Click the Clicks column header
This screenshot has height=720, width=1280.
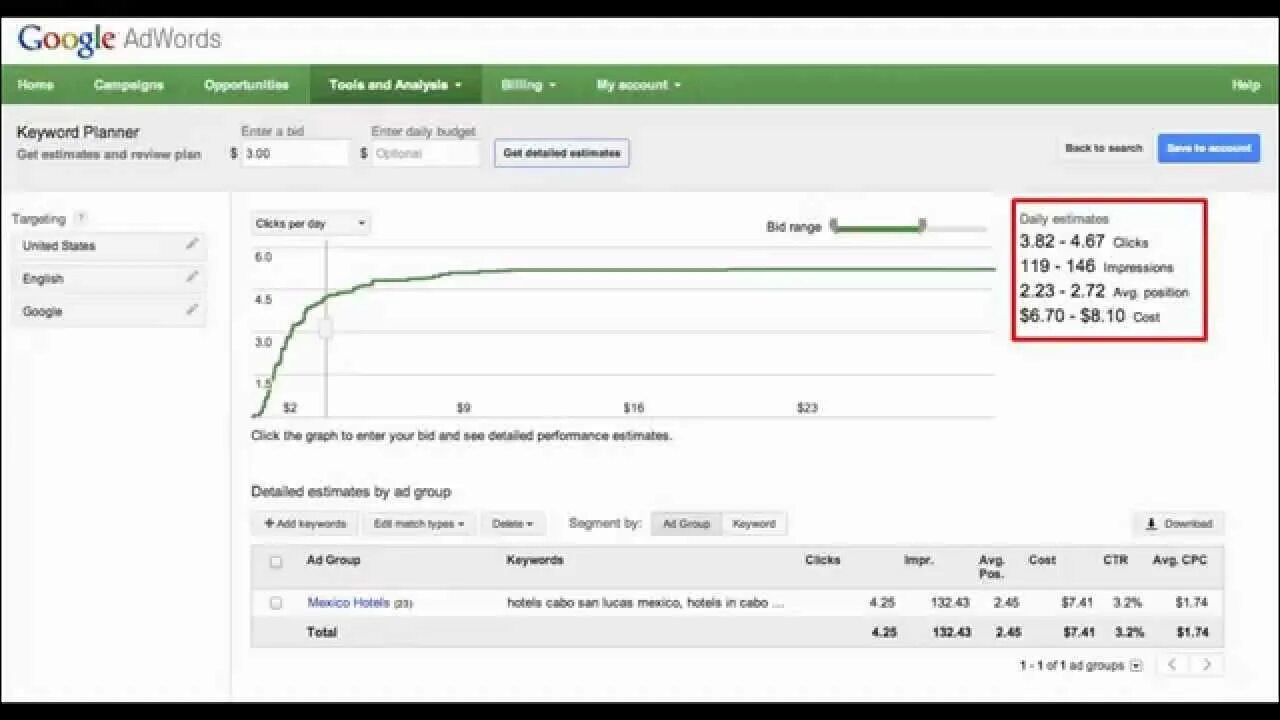point(822,560)
